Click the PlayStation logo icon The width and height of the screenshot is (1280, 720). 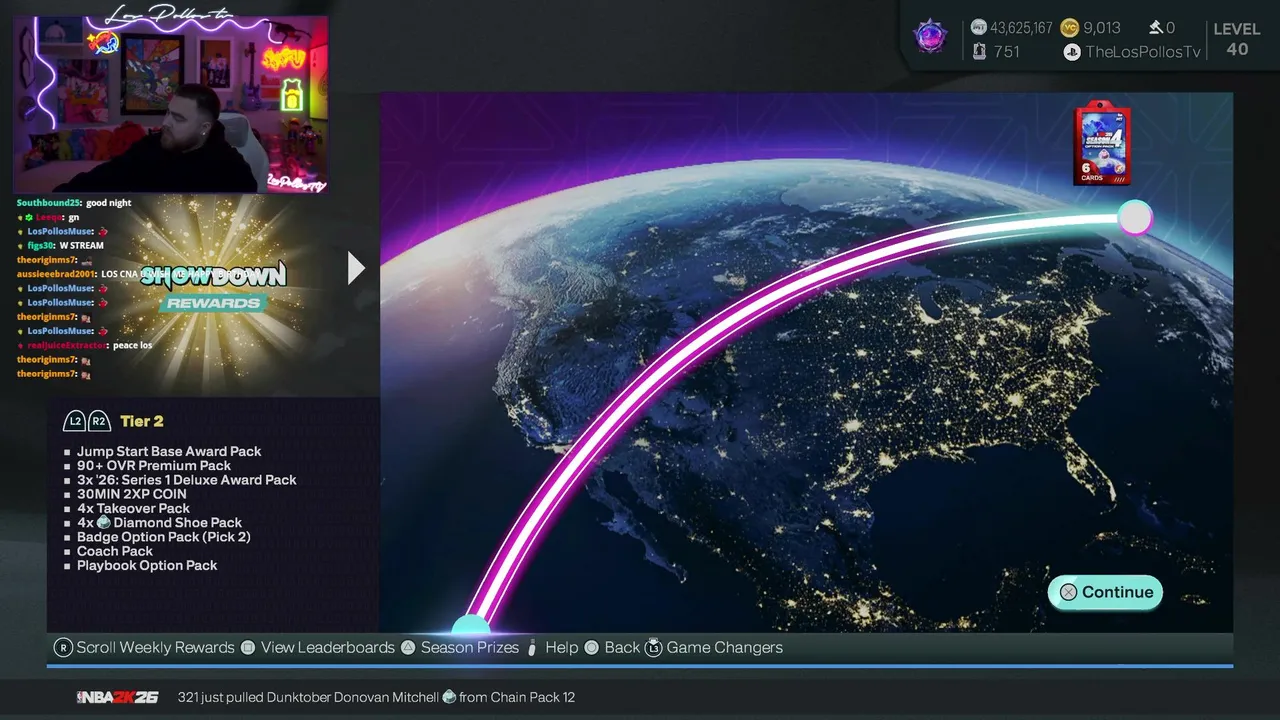point(1072,52)
